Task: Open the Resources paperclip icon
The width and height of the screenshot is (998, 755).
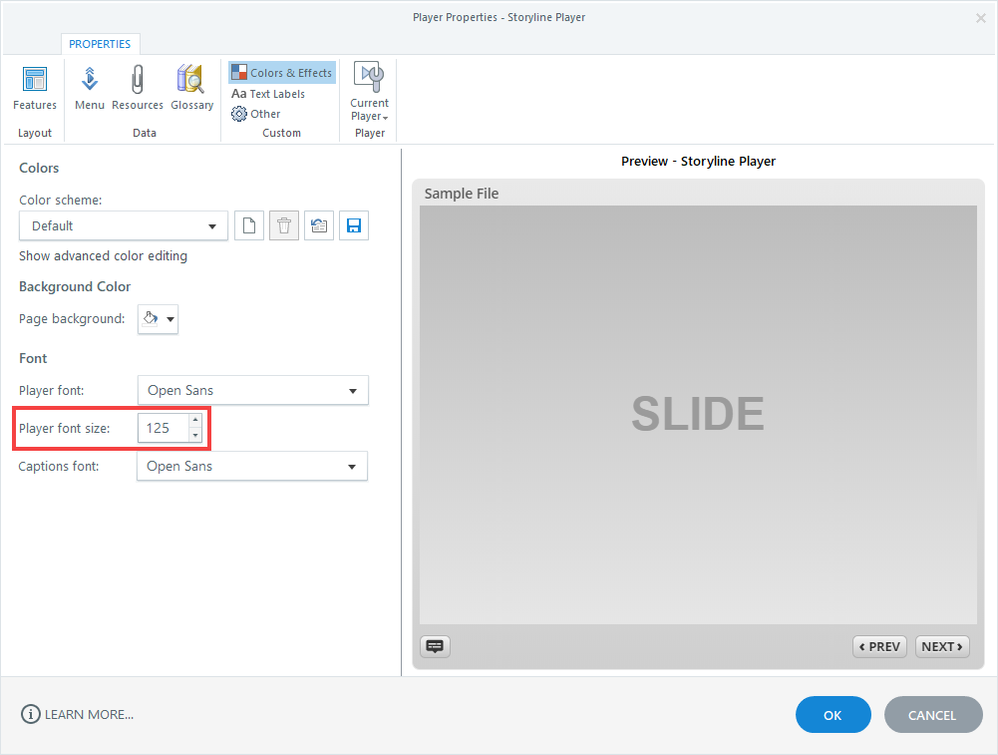Action: tap(137, 88)
